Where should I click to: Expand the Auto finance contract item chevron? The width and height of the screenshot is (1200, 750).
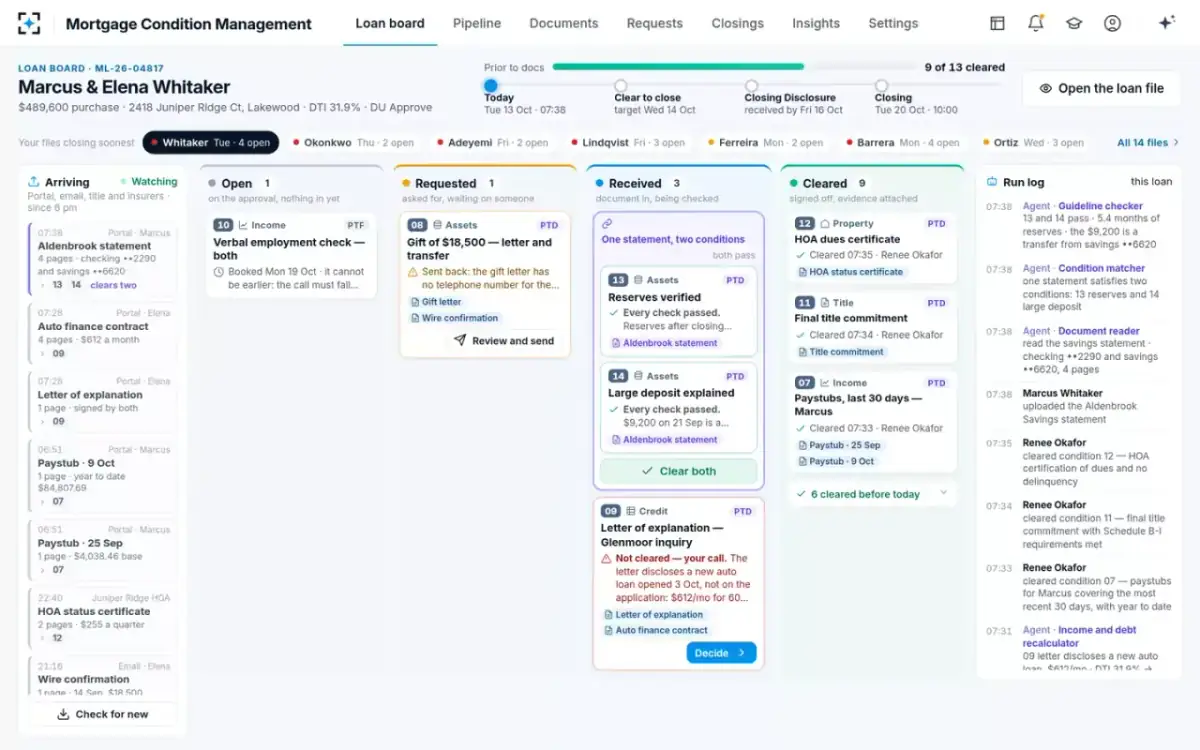43,354
